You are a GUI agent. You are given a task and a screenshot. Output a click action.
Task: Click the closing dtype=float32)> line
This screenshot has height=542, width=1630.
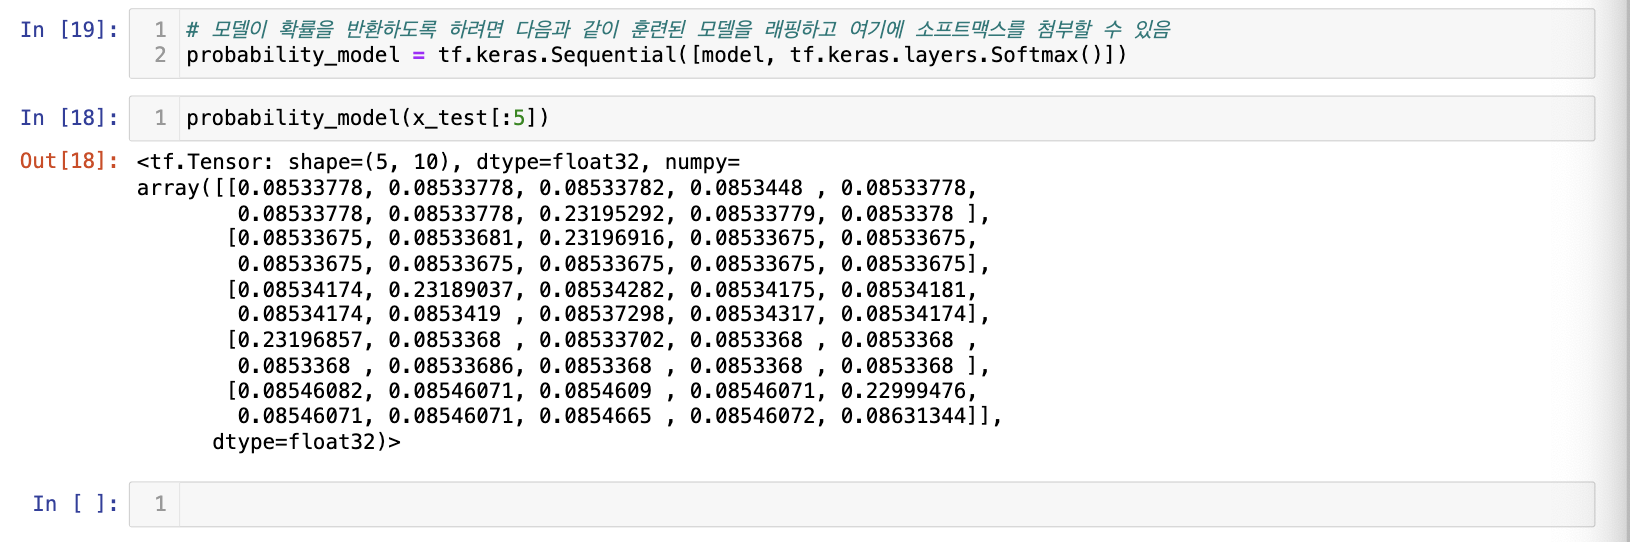(x=306, y=442)
